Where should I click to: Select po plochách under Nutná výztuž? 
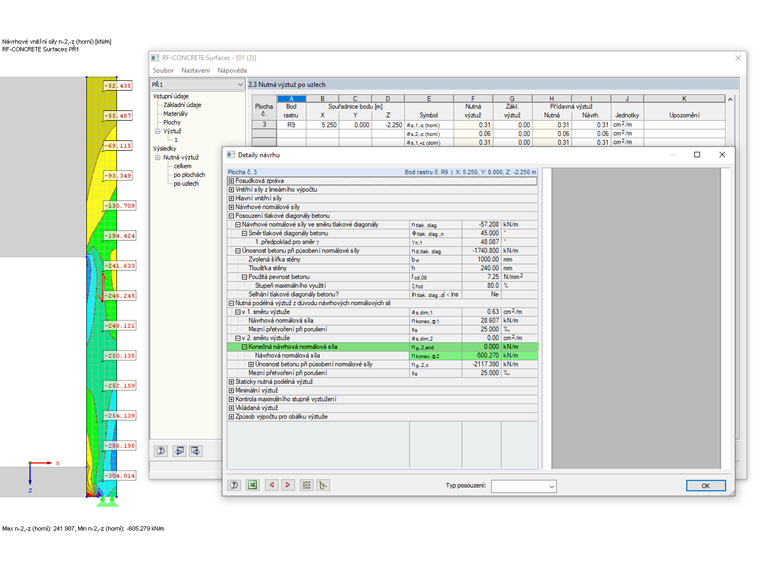(x=189, y=174)
